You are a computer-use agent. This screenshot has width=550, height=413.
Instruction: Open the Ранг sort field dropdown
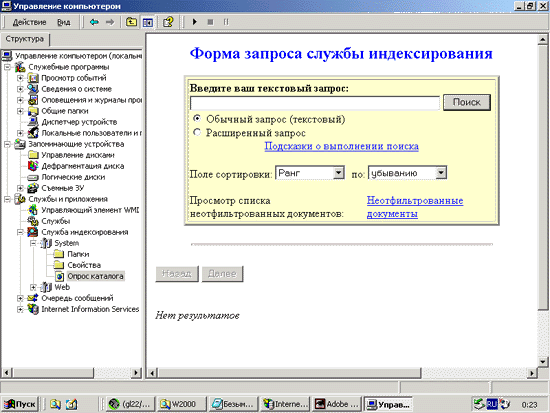tap(338, 173)
